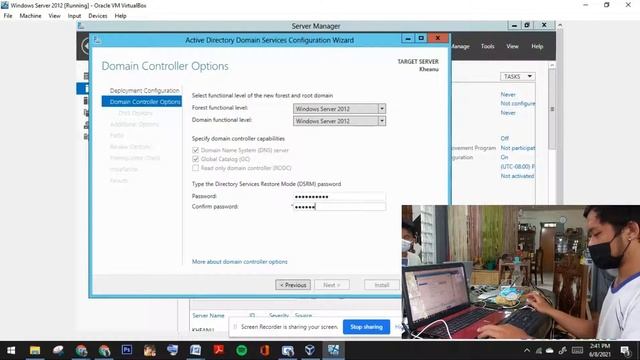Select the active screen recorder taskbar icon
Screen dimensions: 640x360
point(333,350)
